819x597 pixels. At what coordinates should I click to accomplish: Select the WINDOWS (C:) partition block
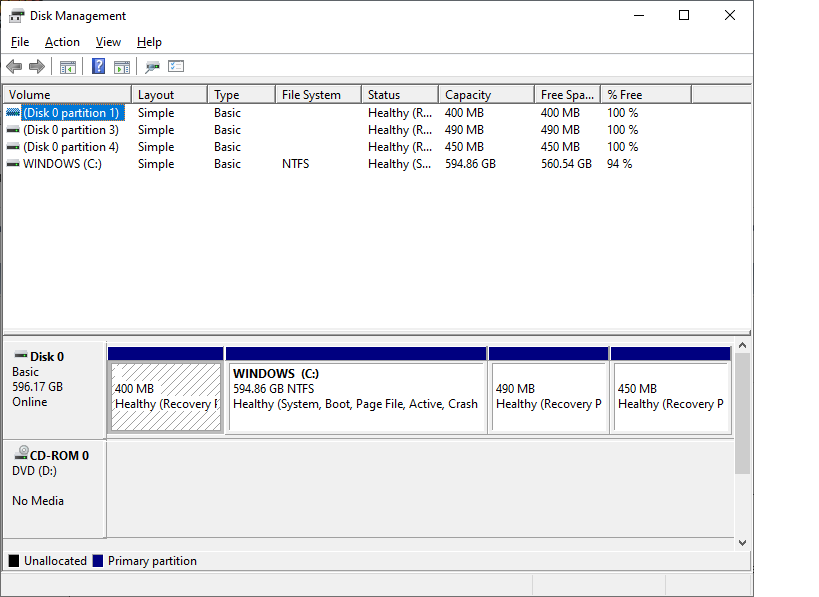click(x=356, y=397)
